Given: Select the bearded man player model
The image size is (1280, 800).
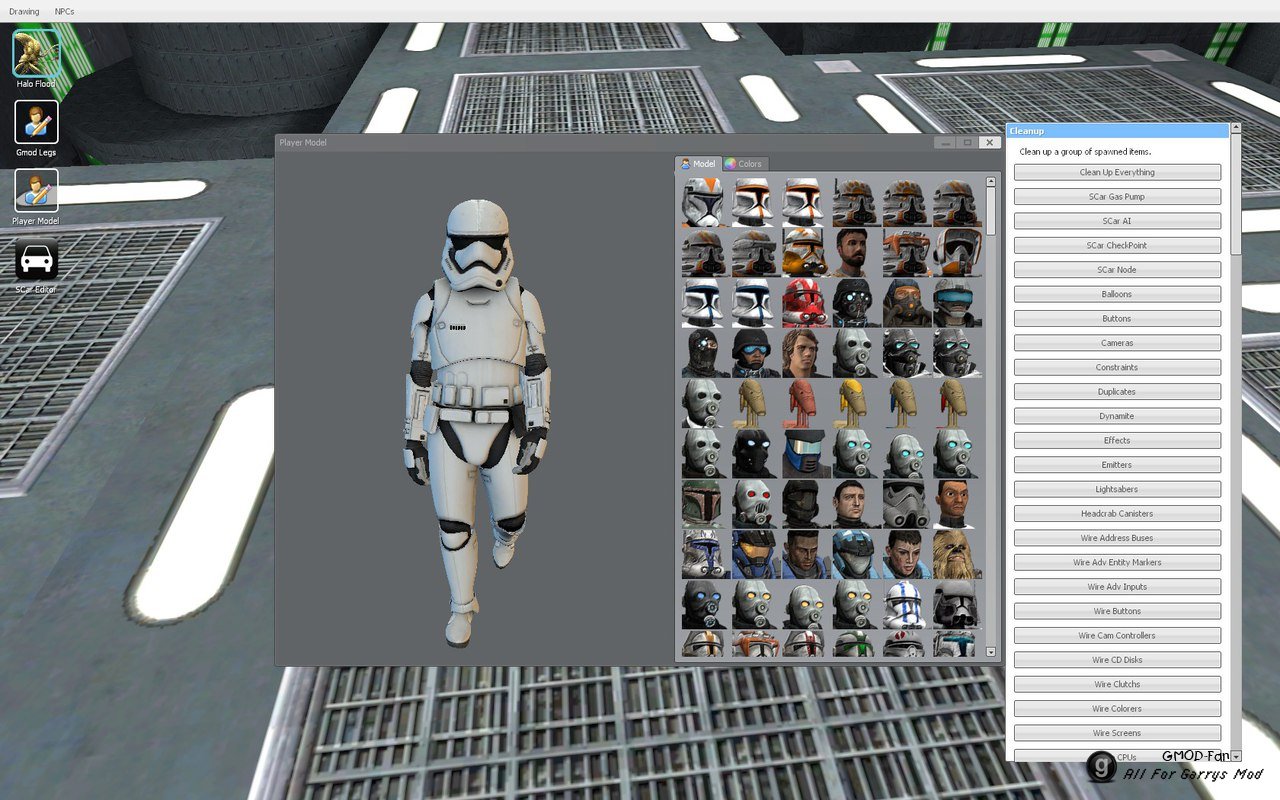Looking at the screenshot, I should (857, 252).
